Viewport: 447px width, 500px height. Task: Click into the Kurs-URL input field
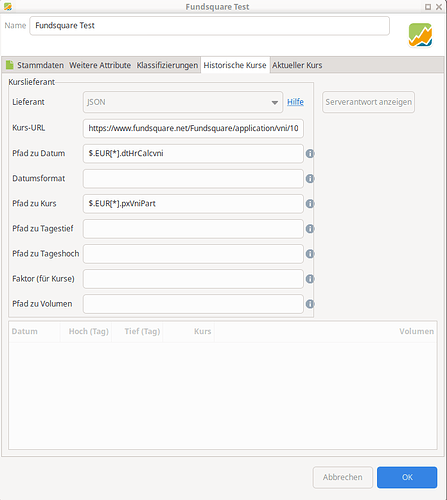pos(193,128)
